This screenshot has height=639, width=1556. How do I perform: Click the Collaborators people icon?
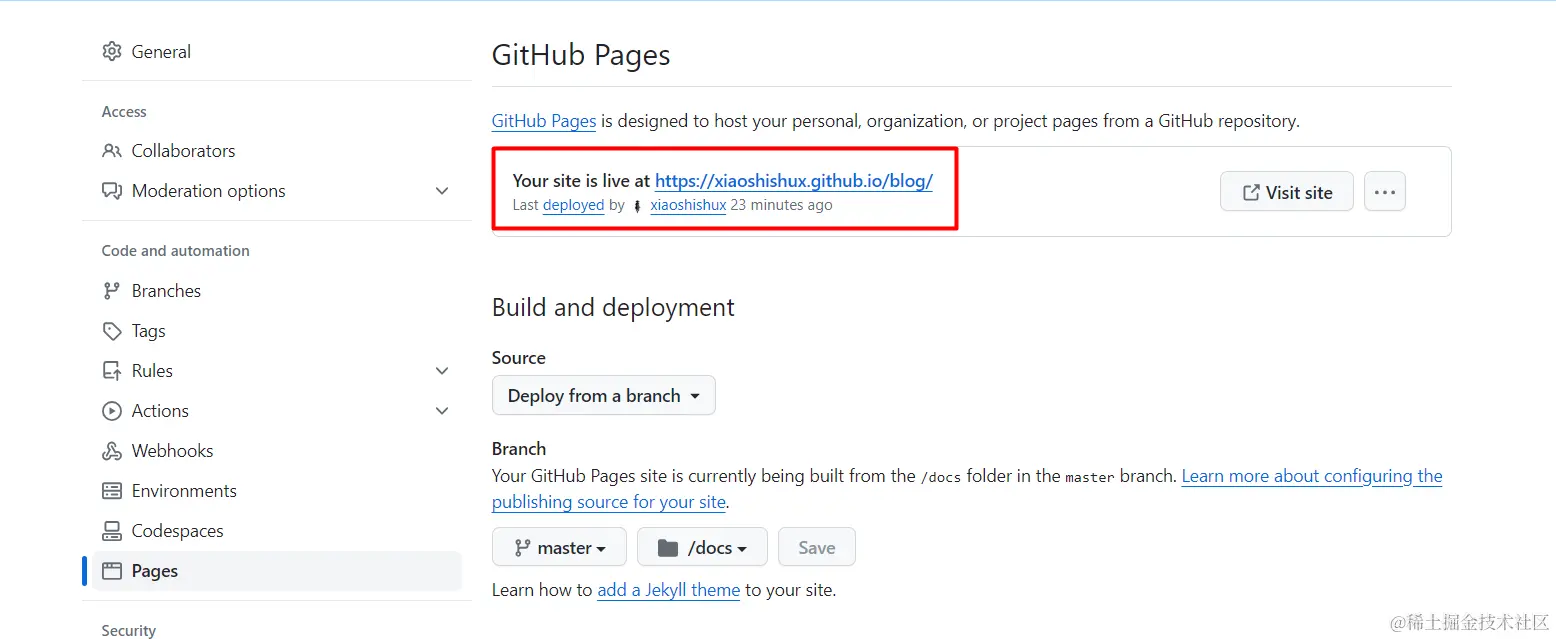click(x=112, y=151)
